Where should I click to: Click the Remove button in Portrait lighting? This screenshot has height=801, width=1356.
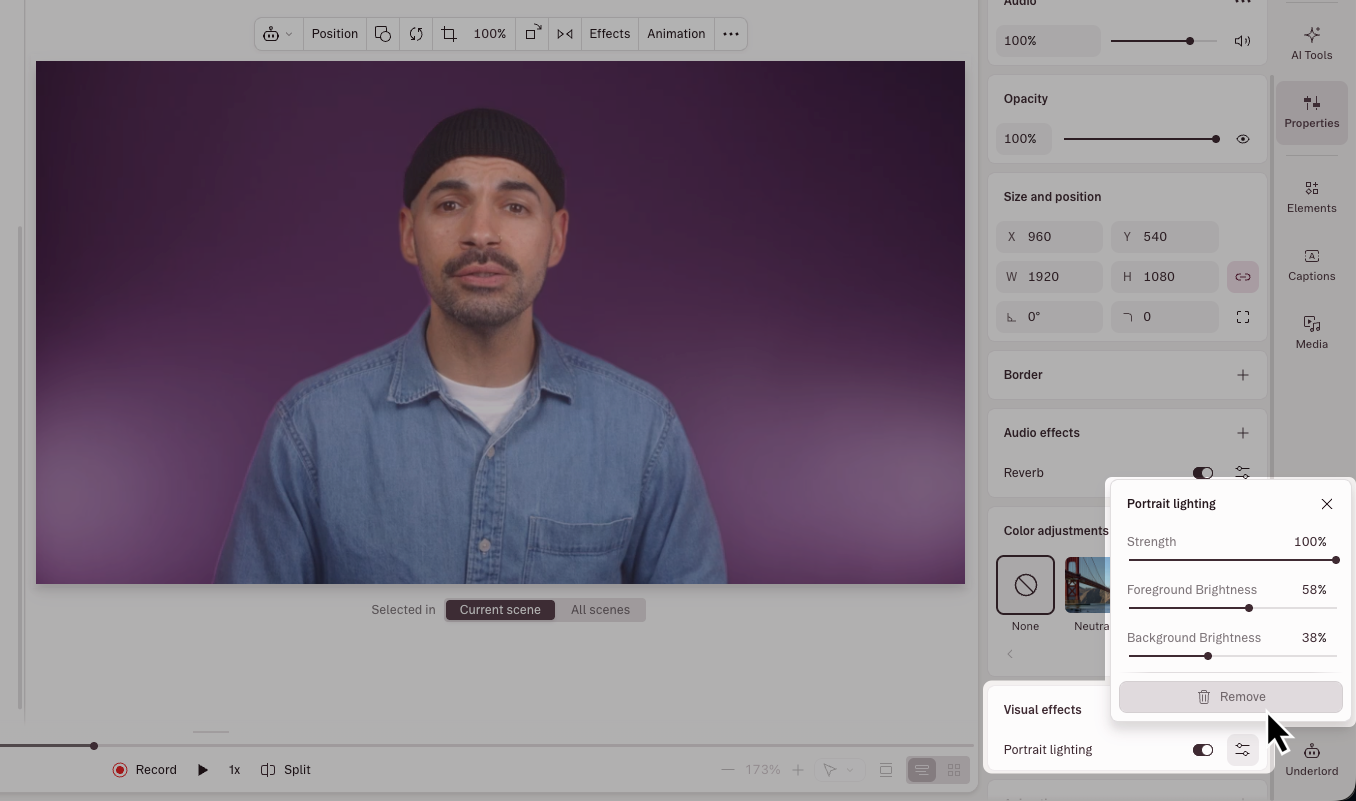(x=1230, y=697)
